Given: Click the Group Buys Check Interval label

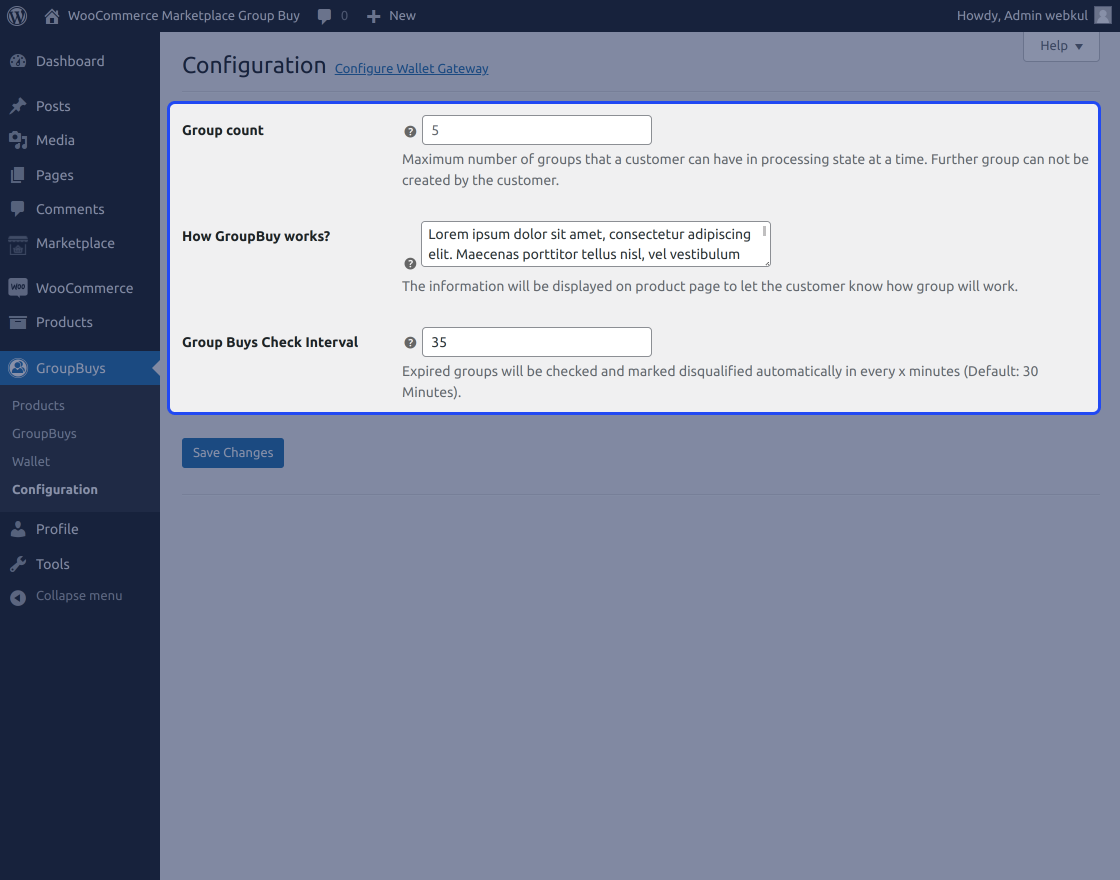Looking at the screenshot, I should pos(270,342).
